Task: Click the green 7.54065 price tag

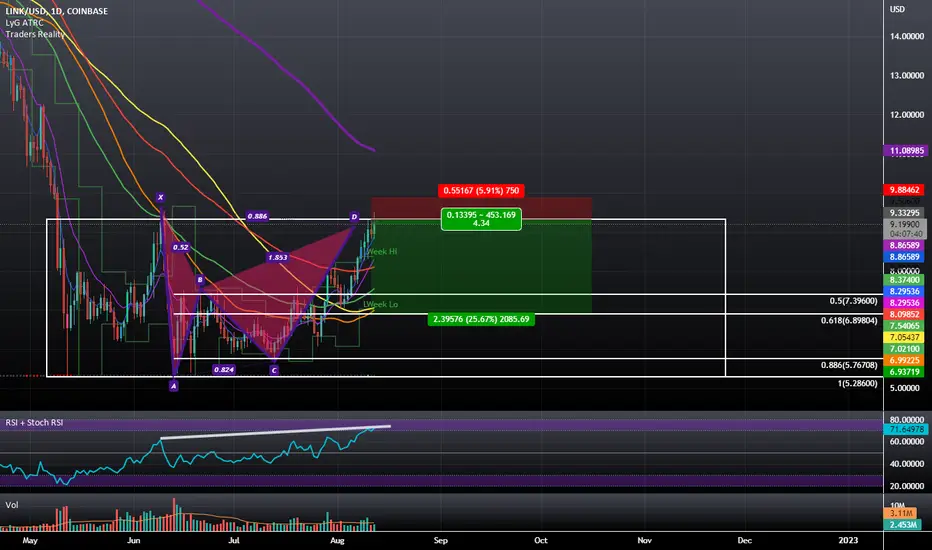Action: (904, 326)
